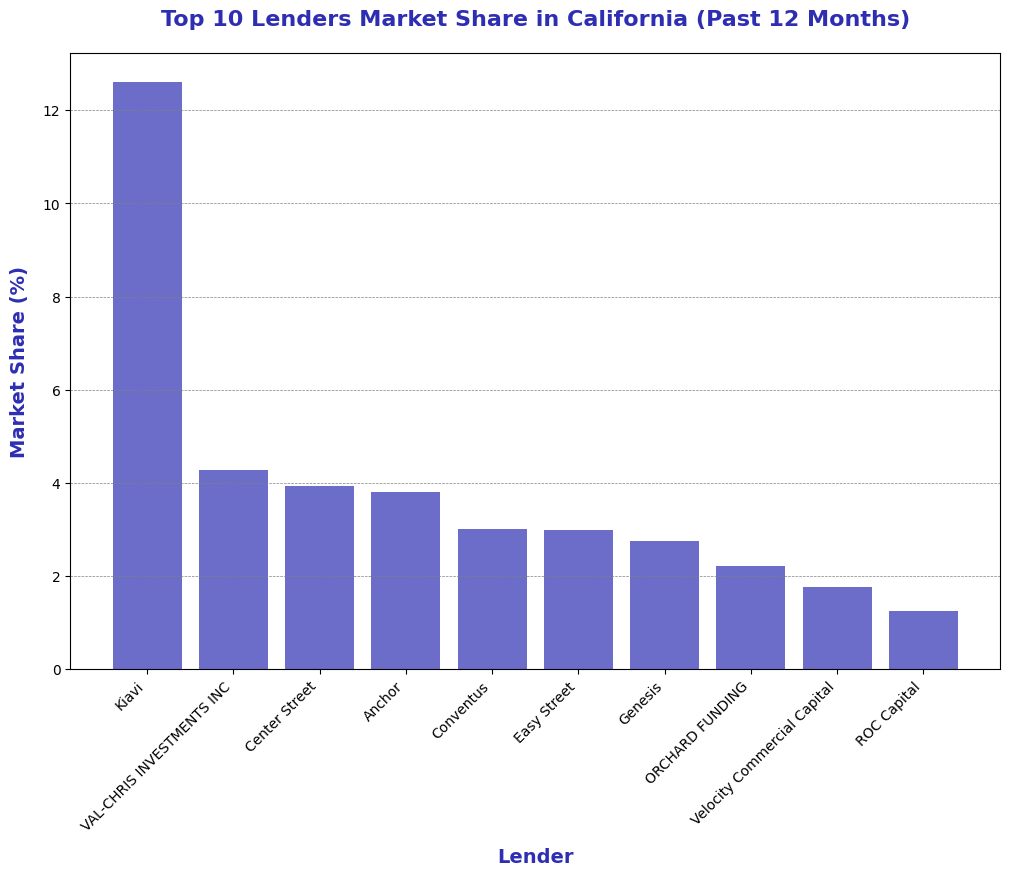The width and height of the screenshot is (1010, 876).
Task: Click the Kiavi bar
Action: (x=148, y=376)
